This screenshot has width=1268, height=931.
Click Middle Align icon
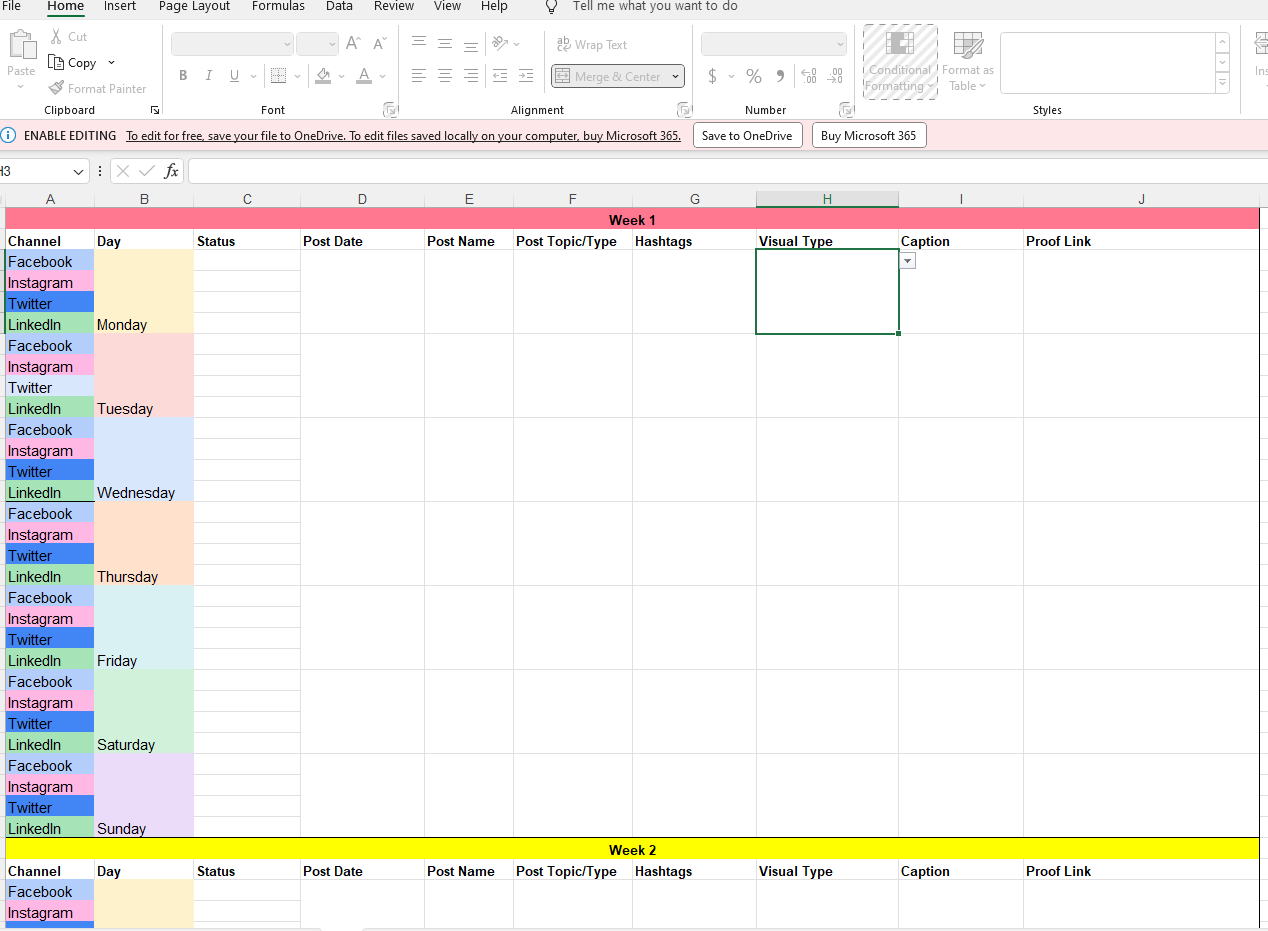[x=445, y=44]
